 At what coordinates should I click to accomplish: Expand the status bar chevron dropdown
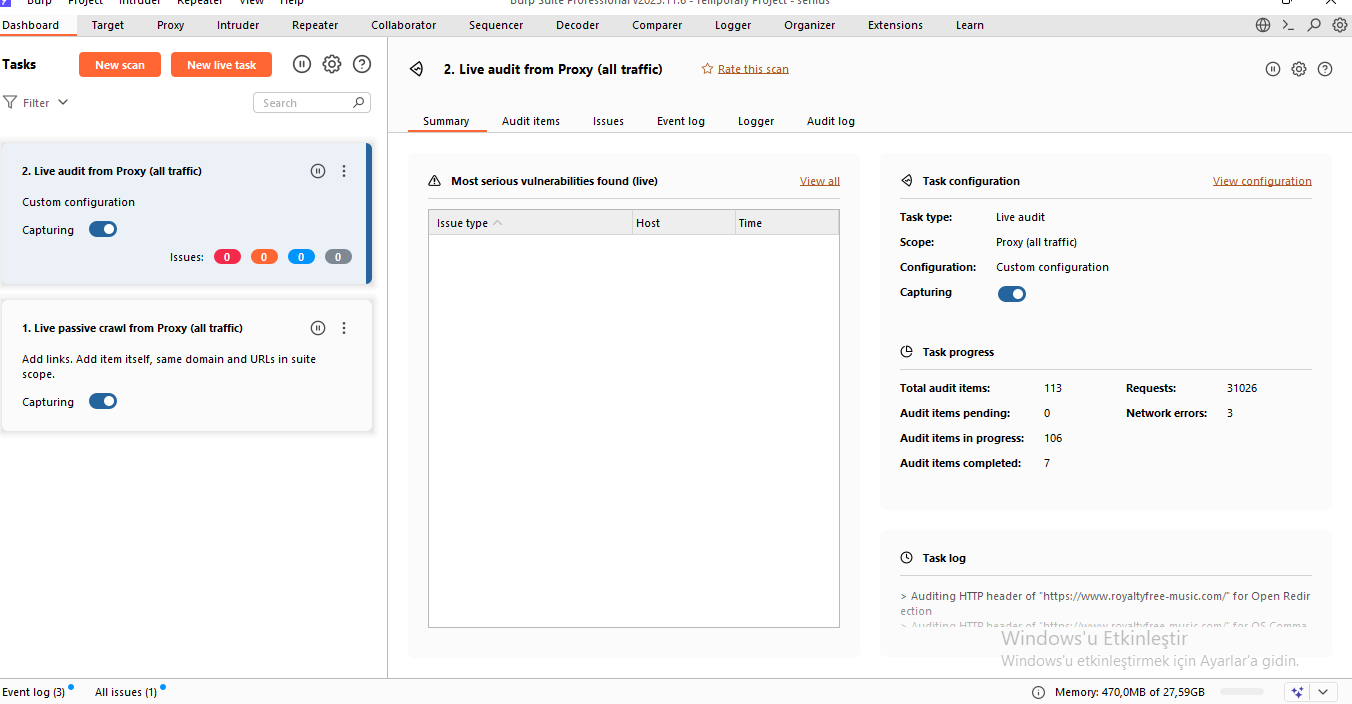1324,692
